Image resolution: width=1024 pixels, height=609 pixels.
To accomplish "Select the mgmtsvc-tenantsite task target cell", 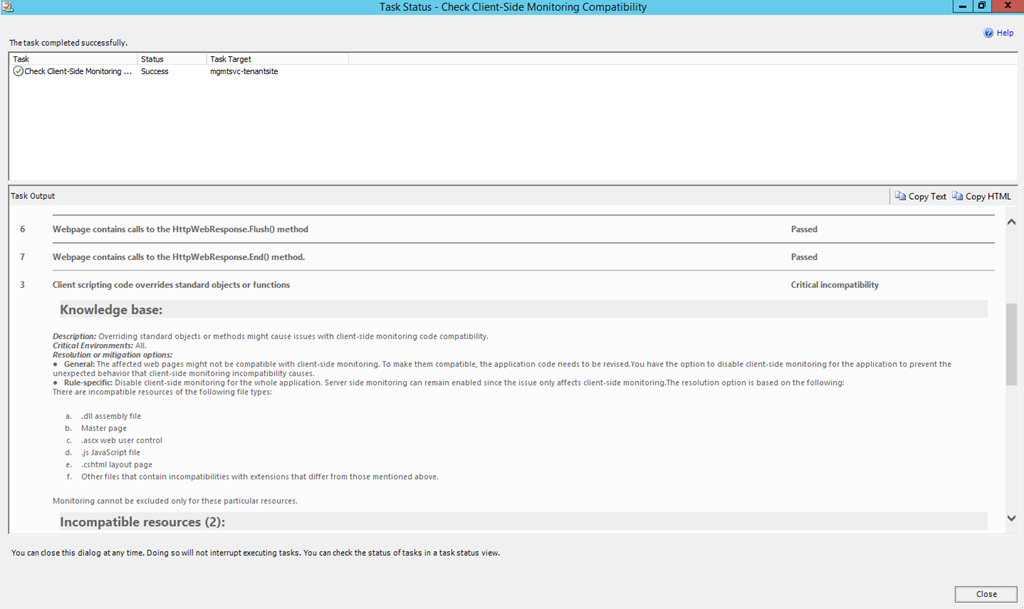I will tap(244, 72).
